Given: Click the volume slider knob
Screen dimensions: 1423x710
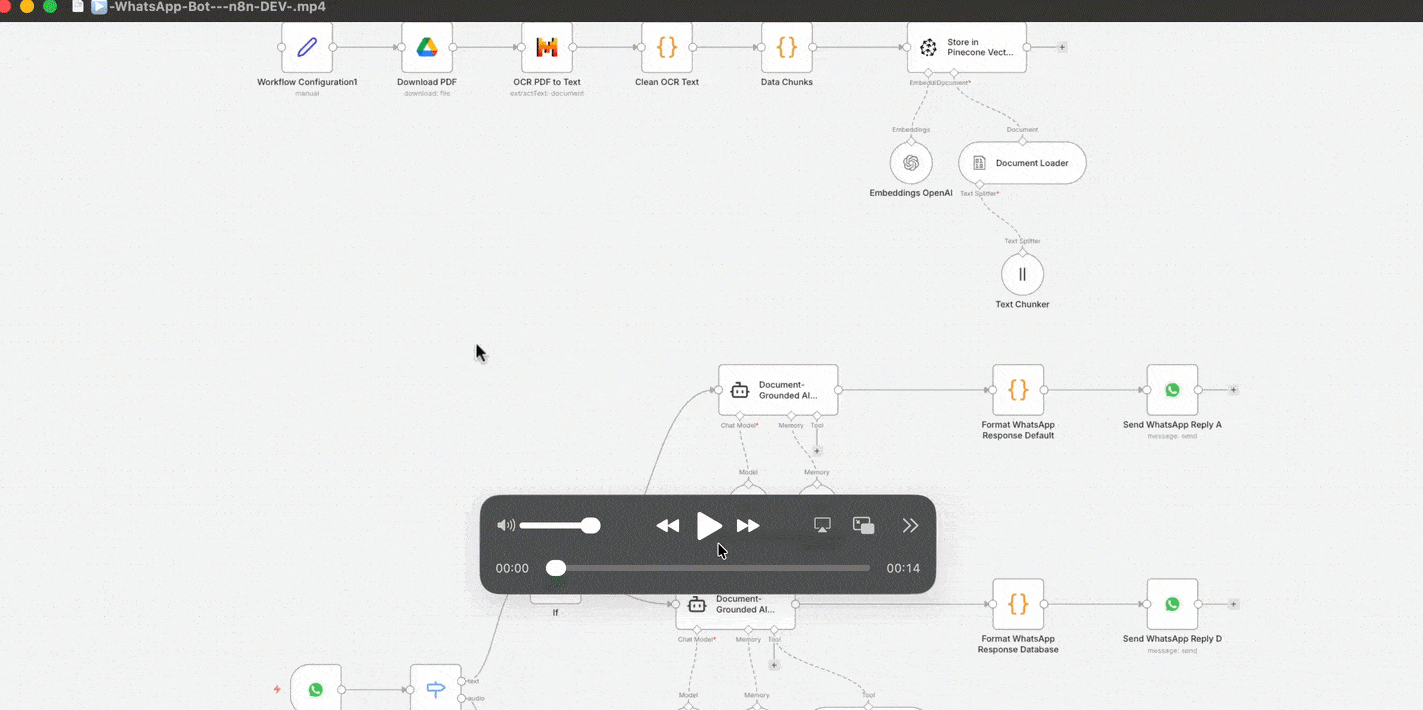Looking at the screenshot, I should [x=591, y=526].
